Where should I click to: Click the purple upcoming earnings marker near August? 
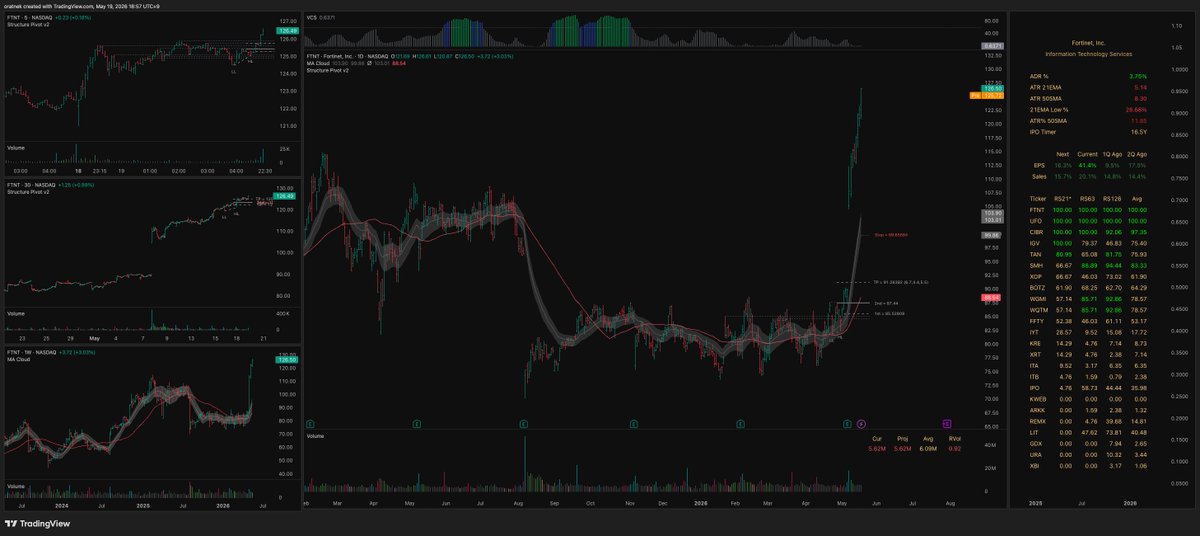946,424
